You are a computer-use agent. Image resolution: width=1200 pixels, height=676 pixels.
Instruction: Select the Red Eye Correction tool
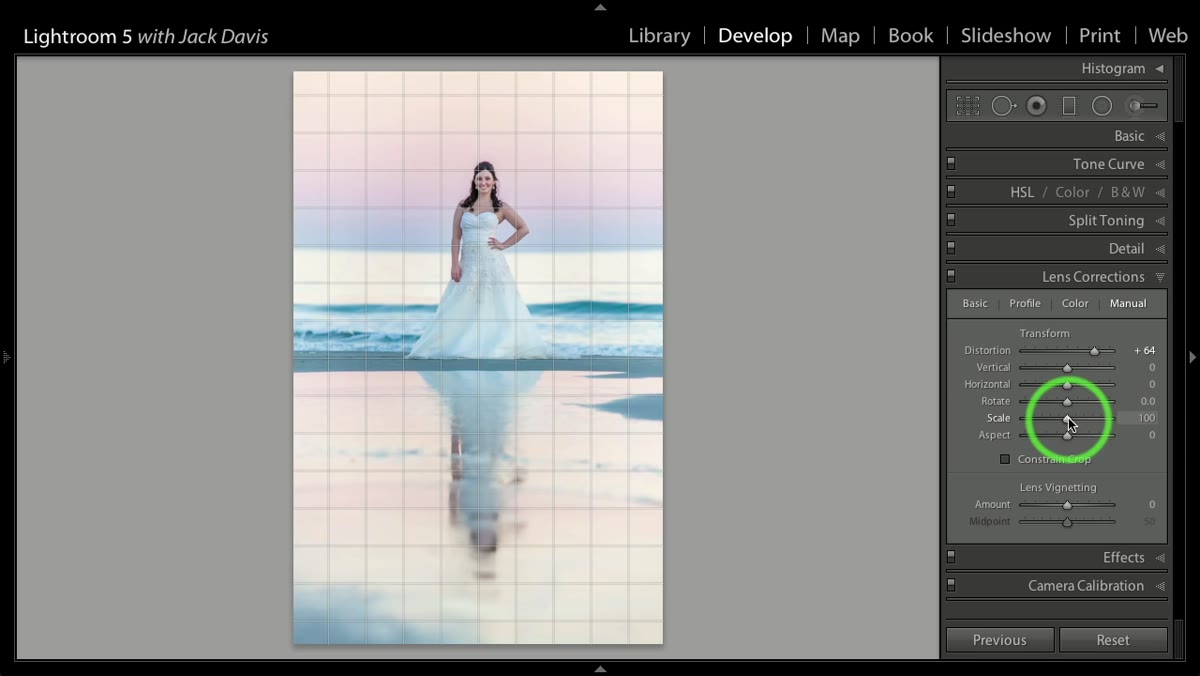[1036, 105]
